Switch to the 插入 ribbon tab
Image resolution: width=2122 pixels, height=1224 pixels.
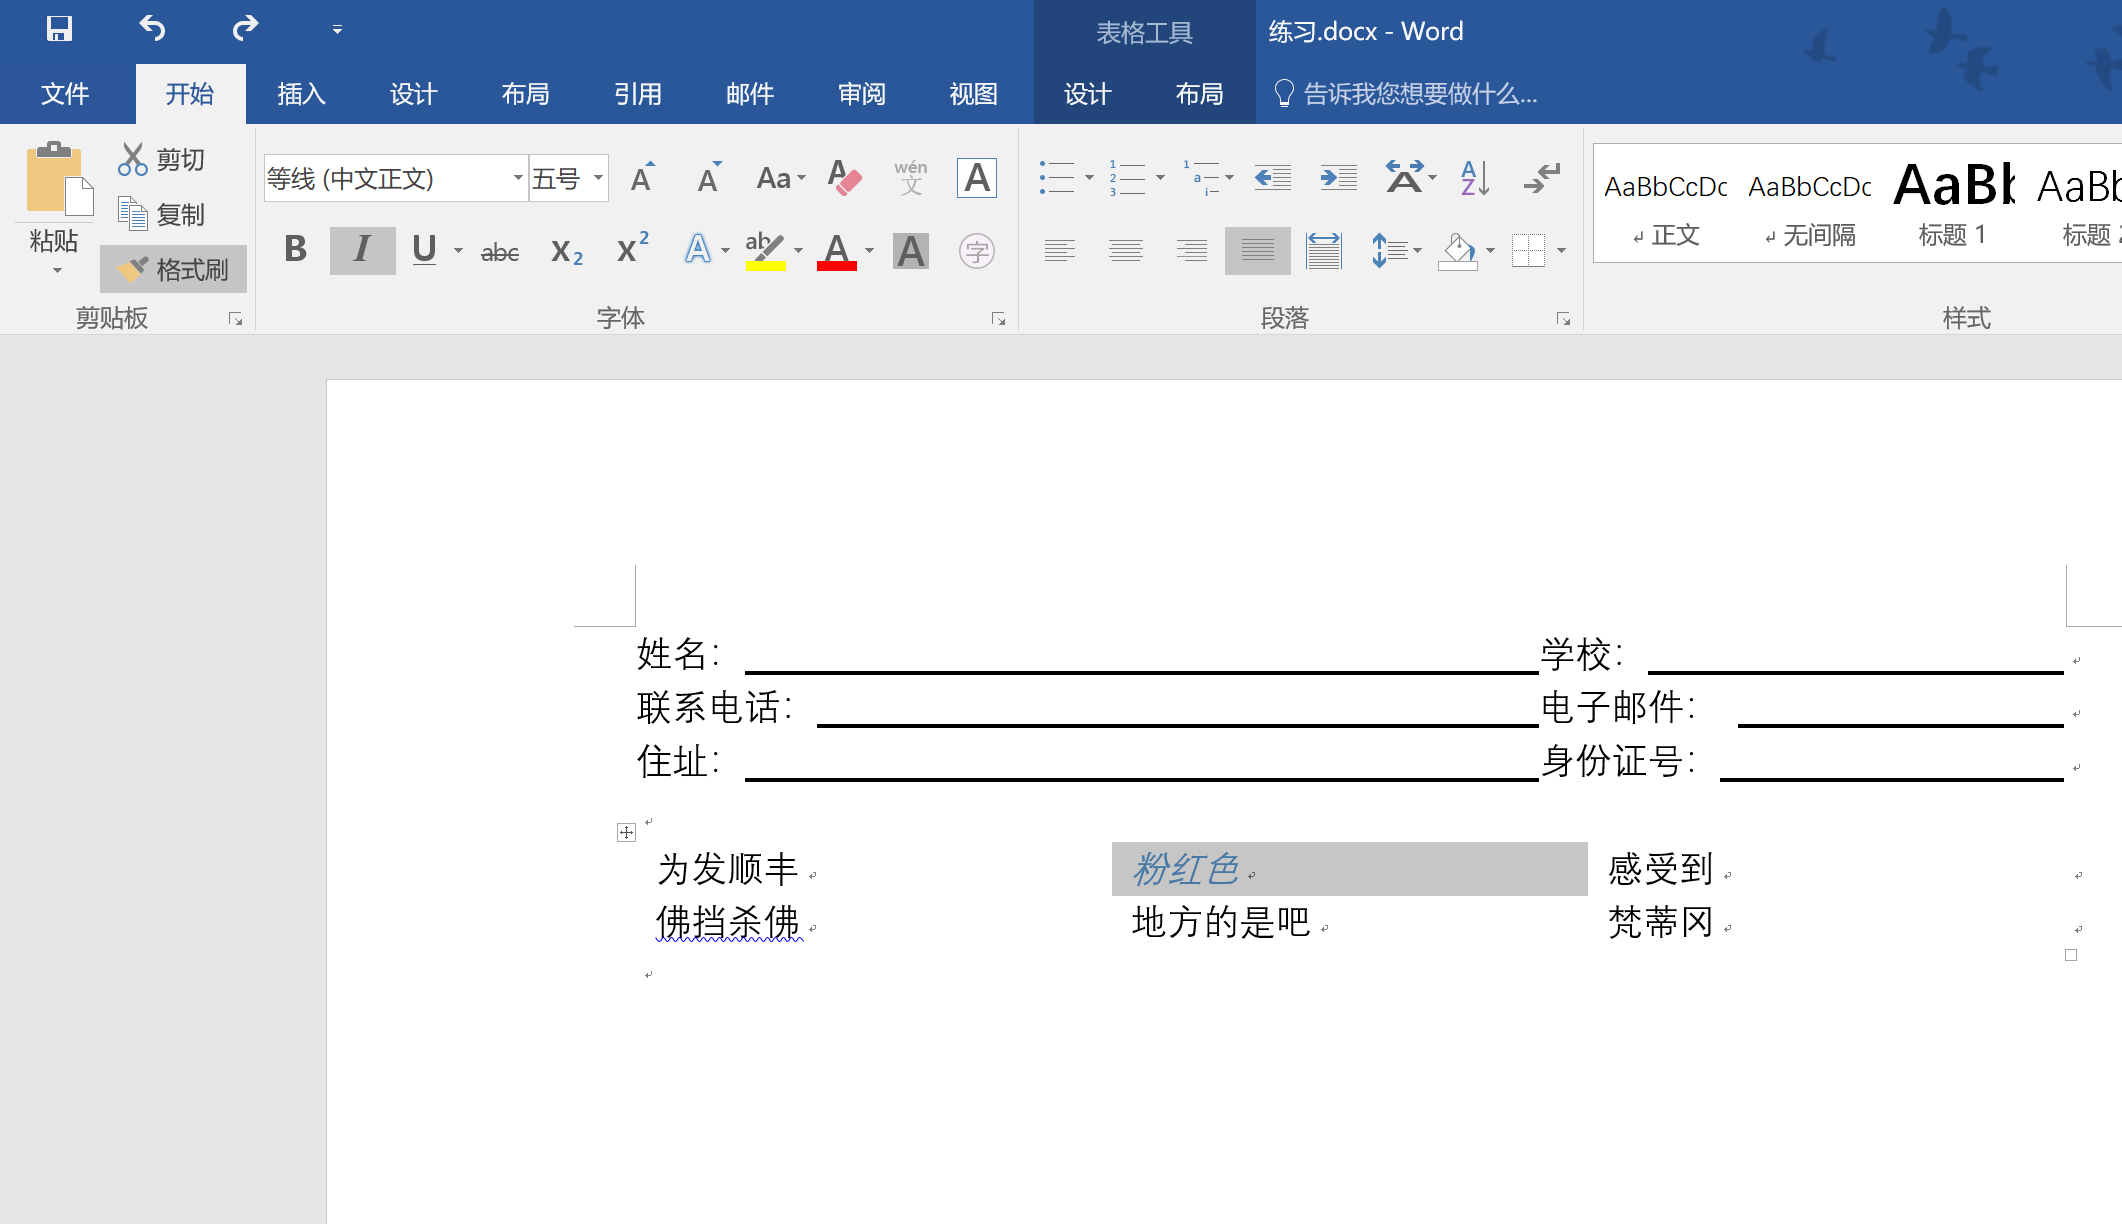300,93
